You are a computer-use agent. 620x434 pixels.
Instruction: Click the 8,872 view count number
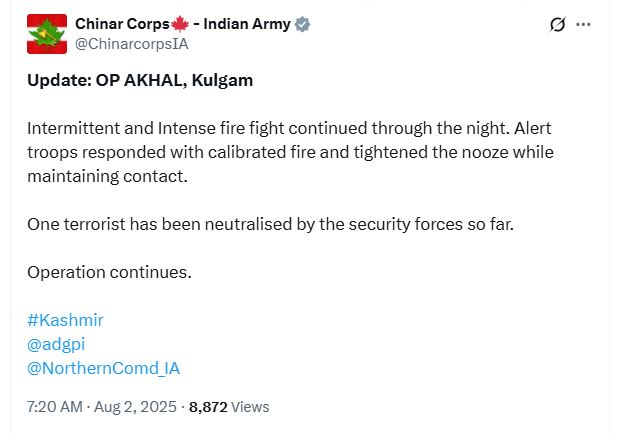[x=208, y=407]
